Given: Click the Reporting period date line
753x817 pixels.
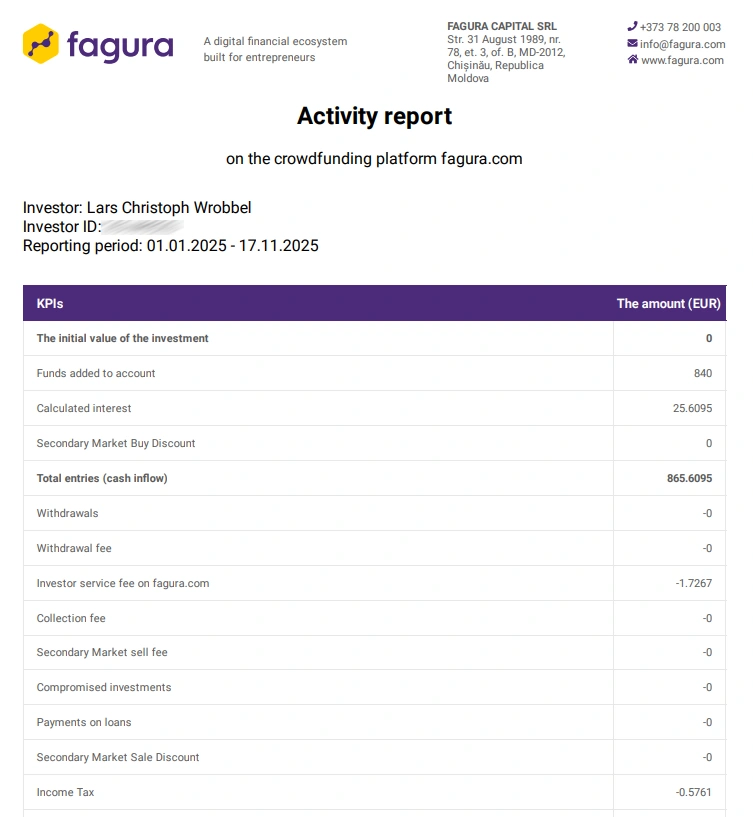Looking at the screenshot, I should 171,246.
